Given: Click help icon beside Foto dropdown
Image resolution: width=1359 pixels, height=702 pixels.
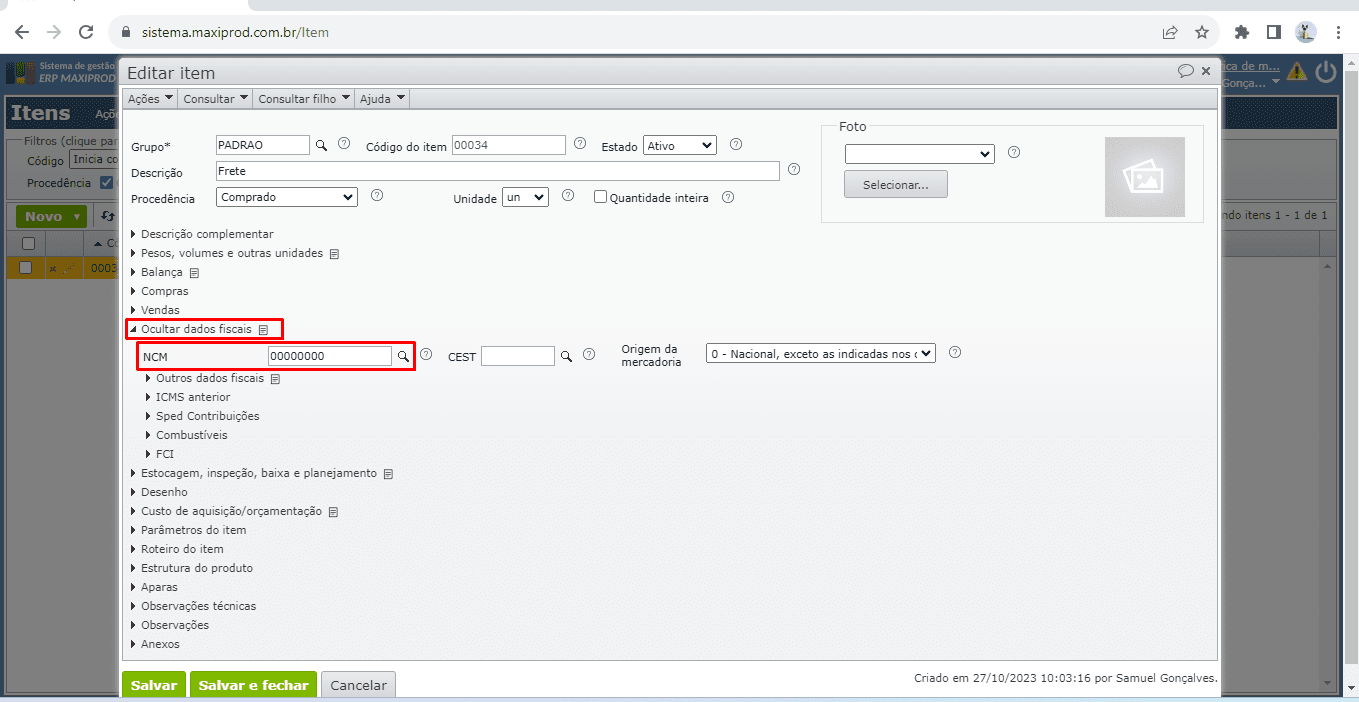Looking at the screenshot, I should (x=1014, y=152).
